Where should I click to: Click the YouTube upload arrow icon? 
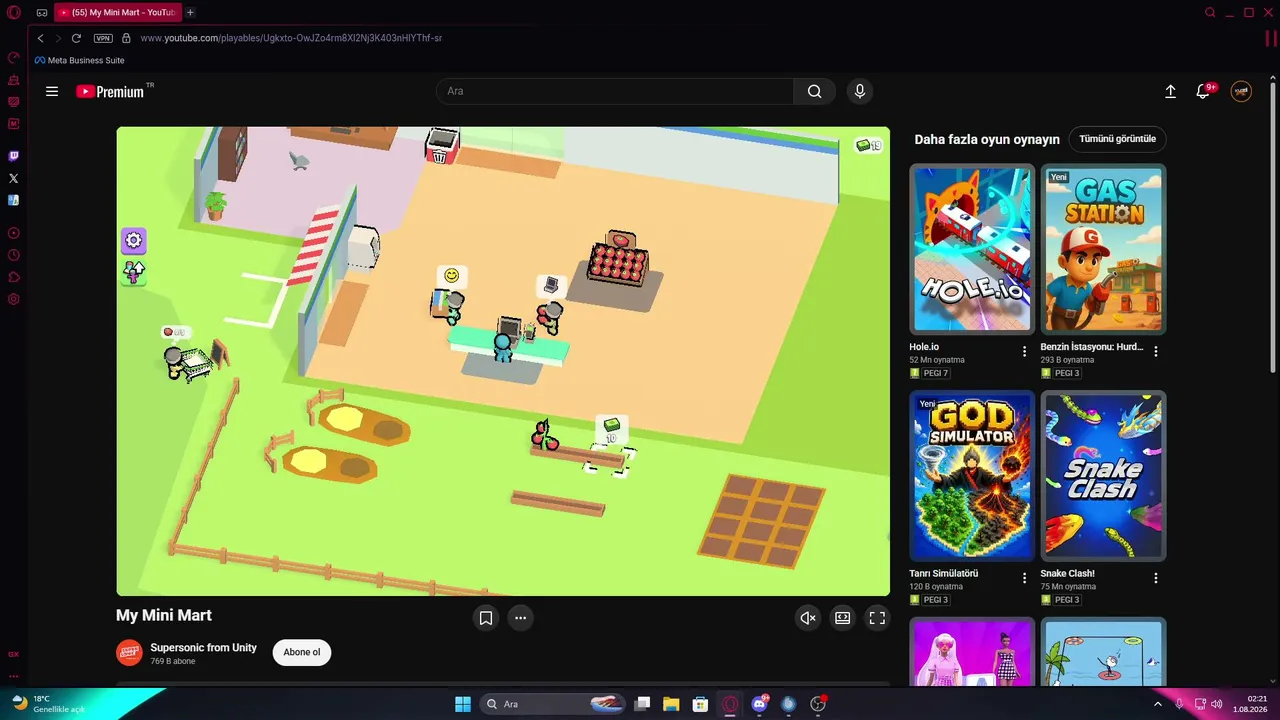click(x=1170, y=91)
